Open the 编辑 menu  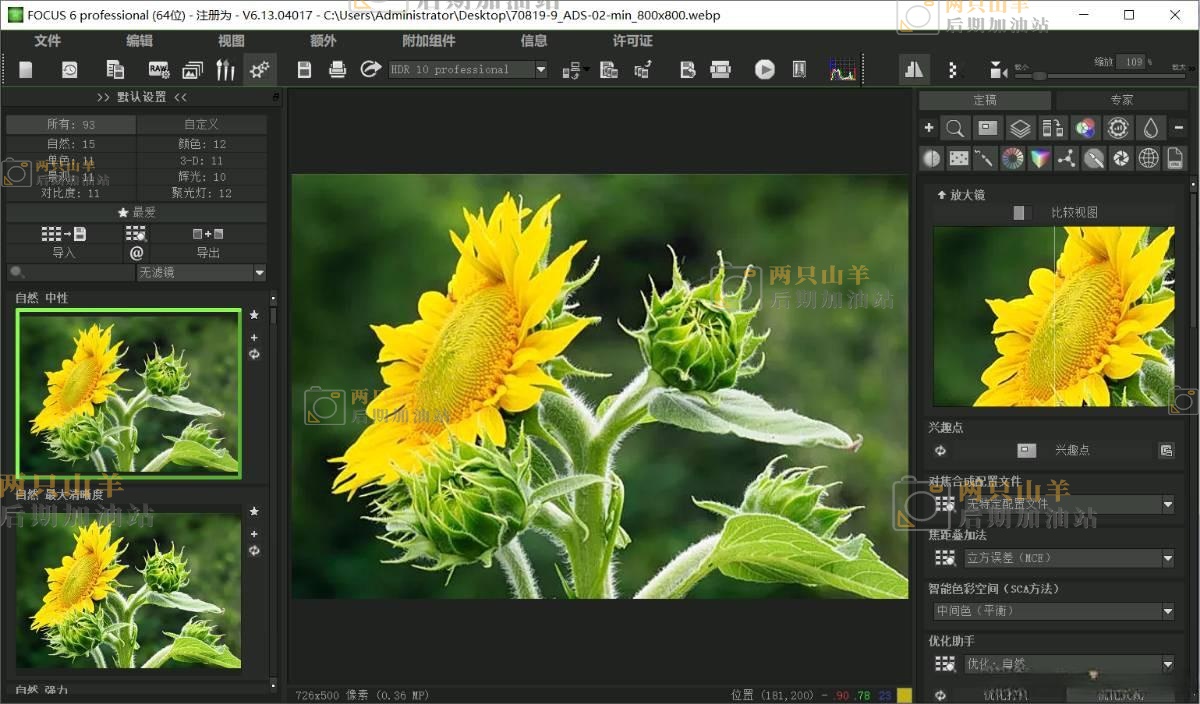coord(139,41)
